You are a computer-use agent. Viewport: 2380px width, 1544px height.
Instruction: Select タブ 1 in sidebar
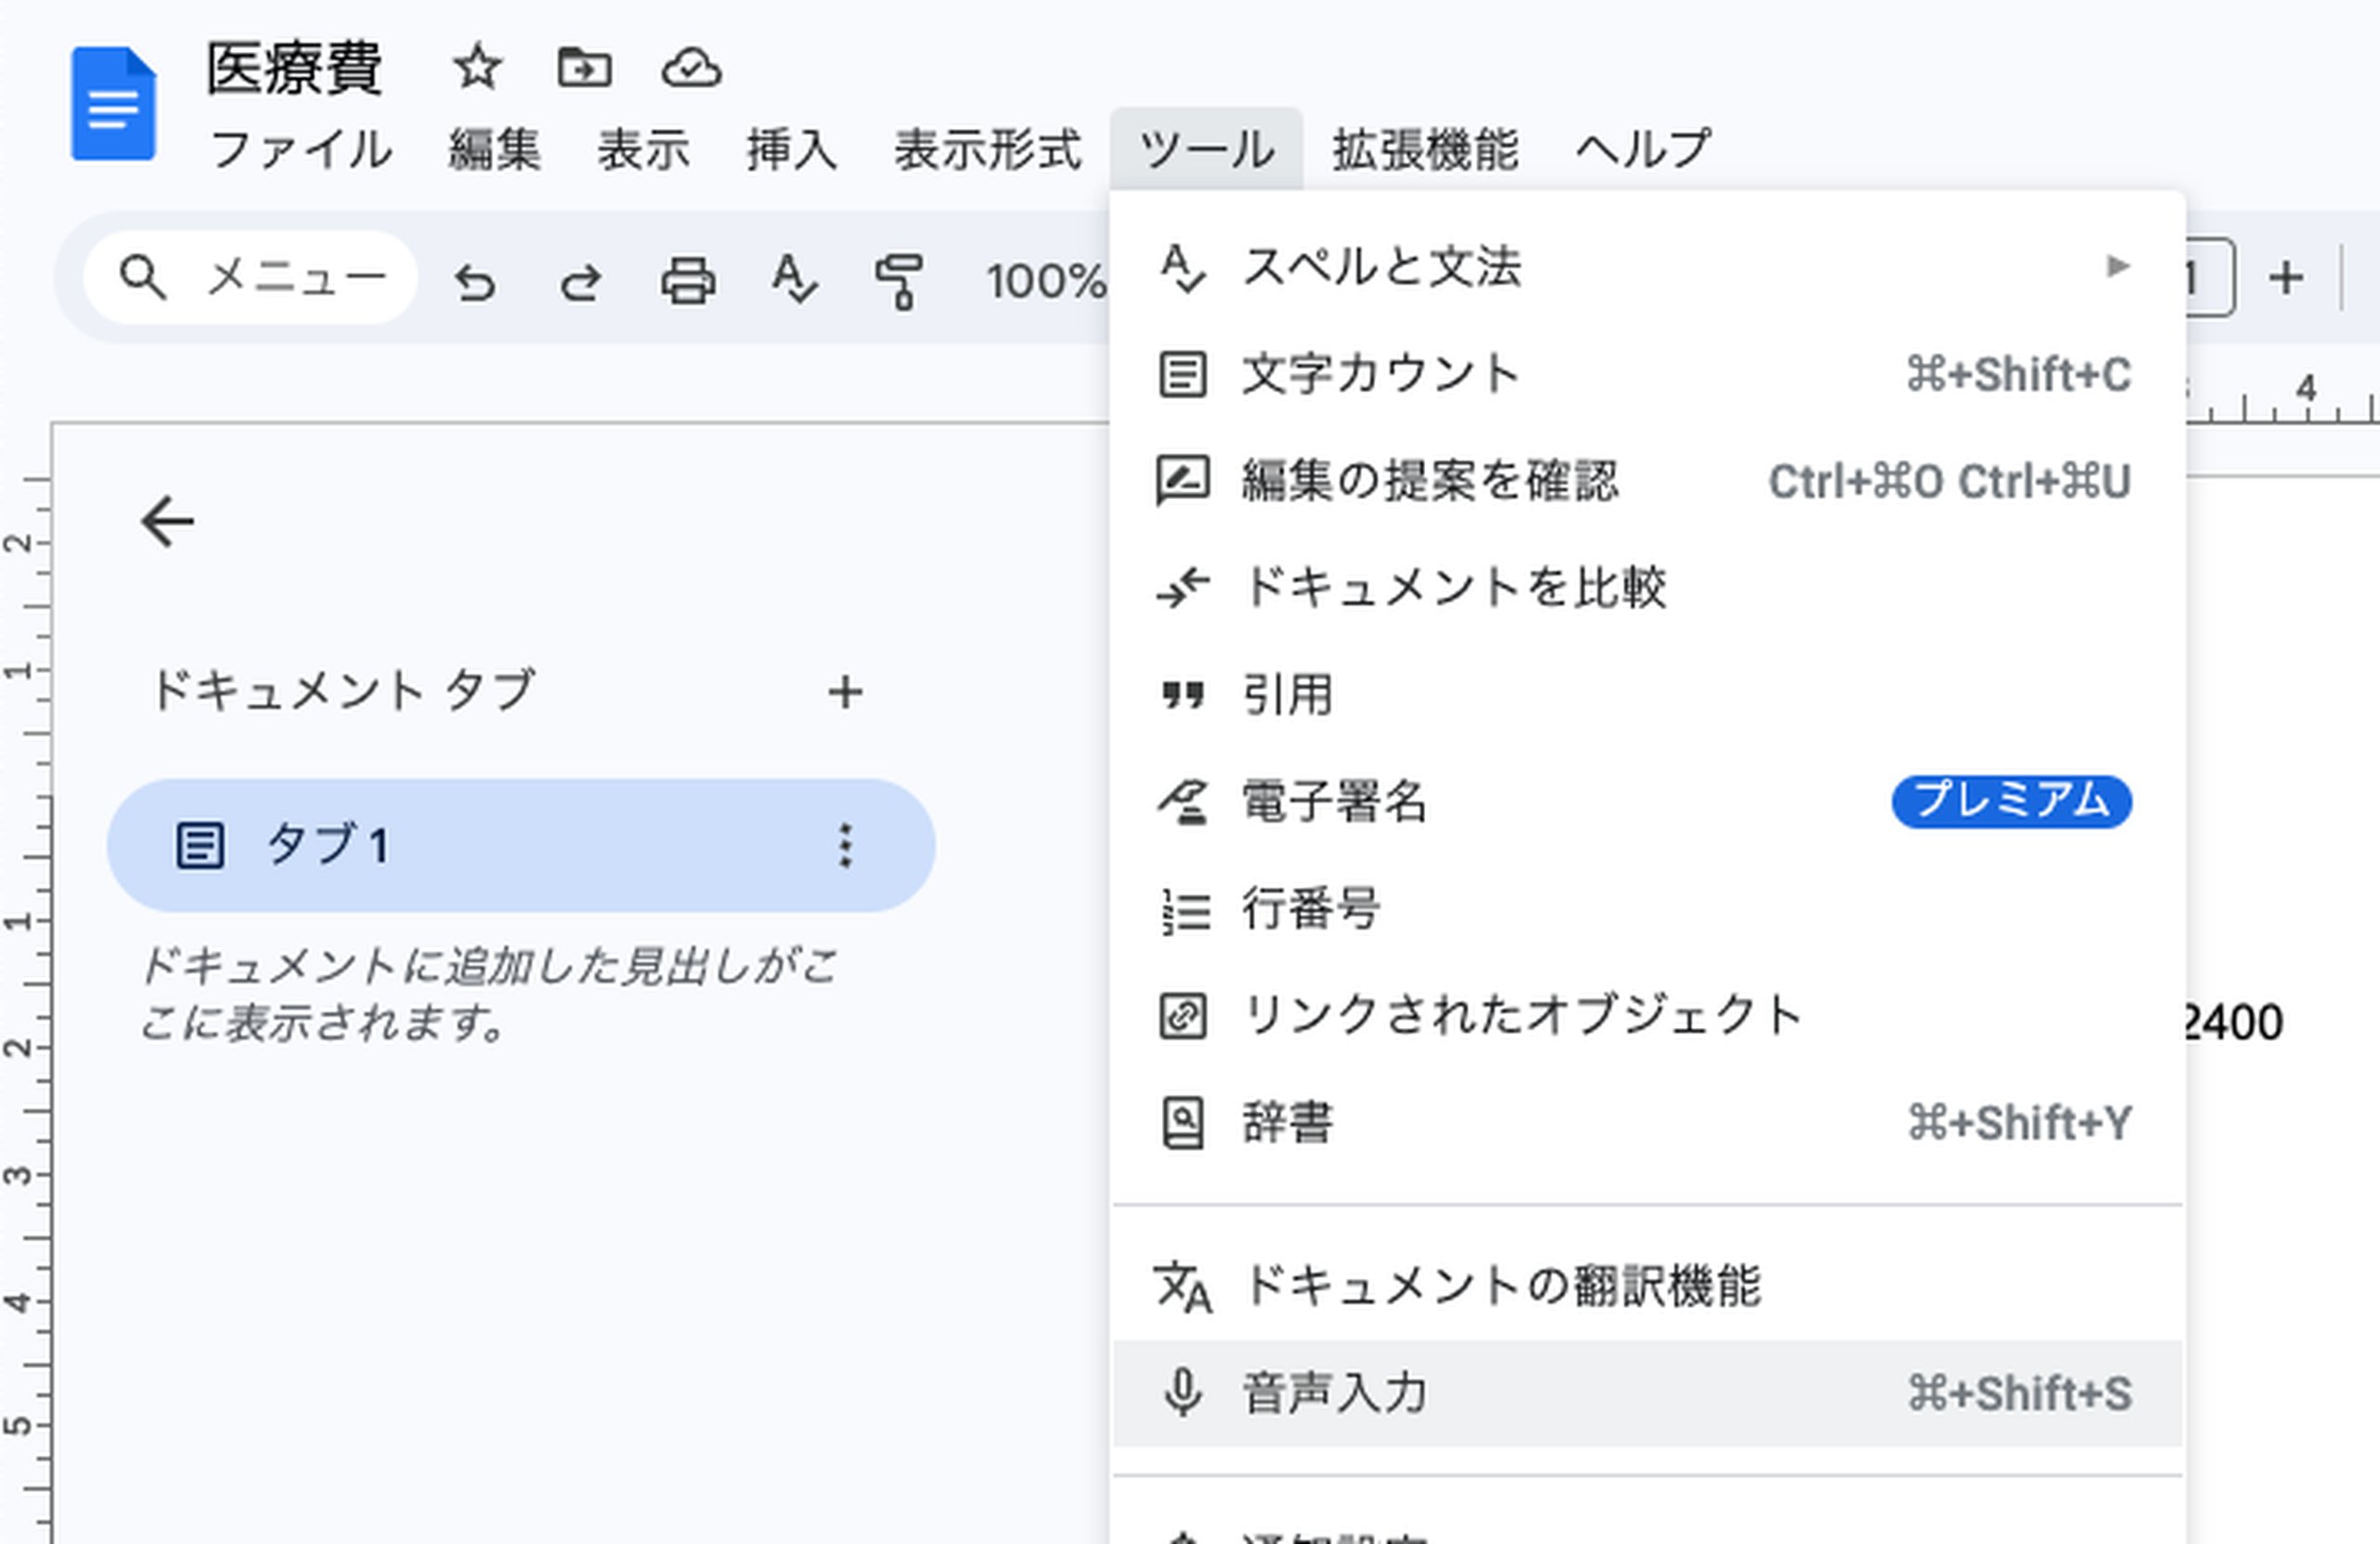(521, 846)
